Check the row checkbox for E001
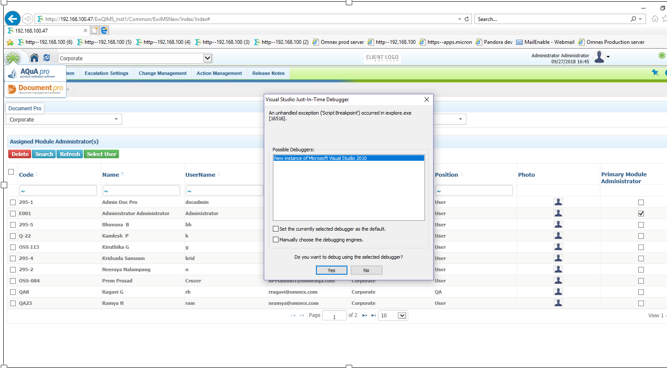Viewport: 667px width, 368px height. pyautogui.click(x=13, y=214)
